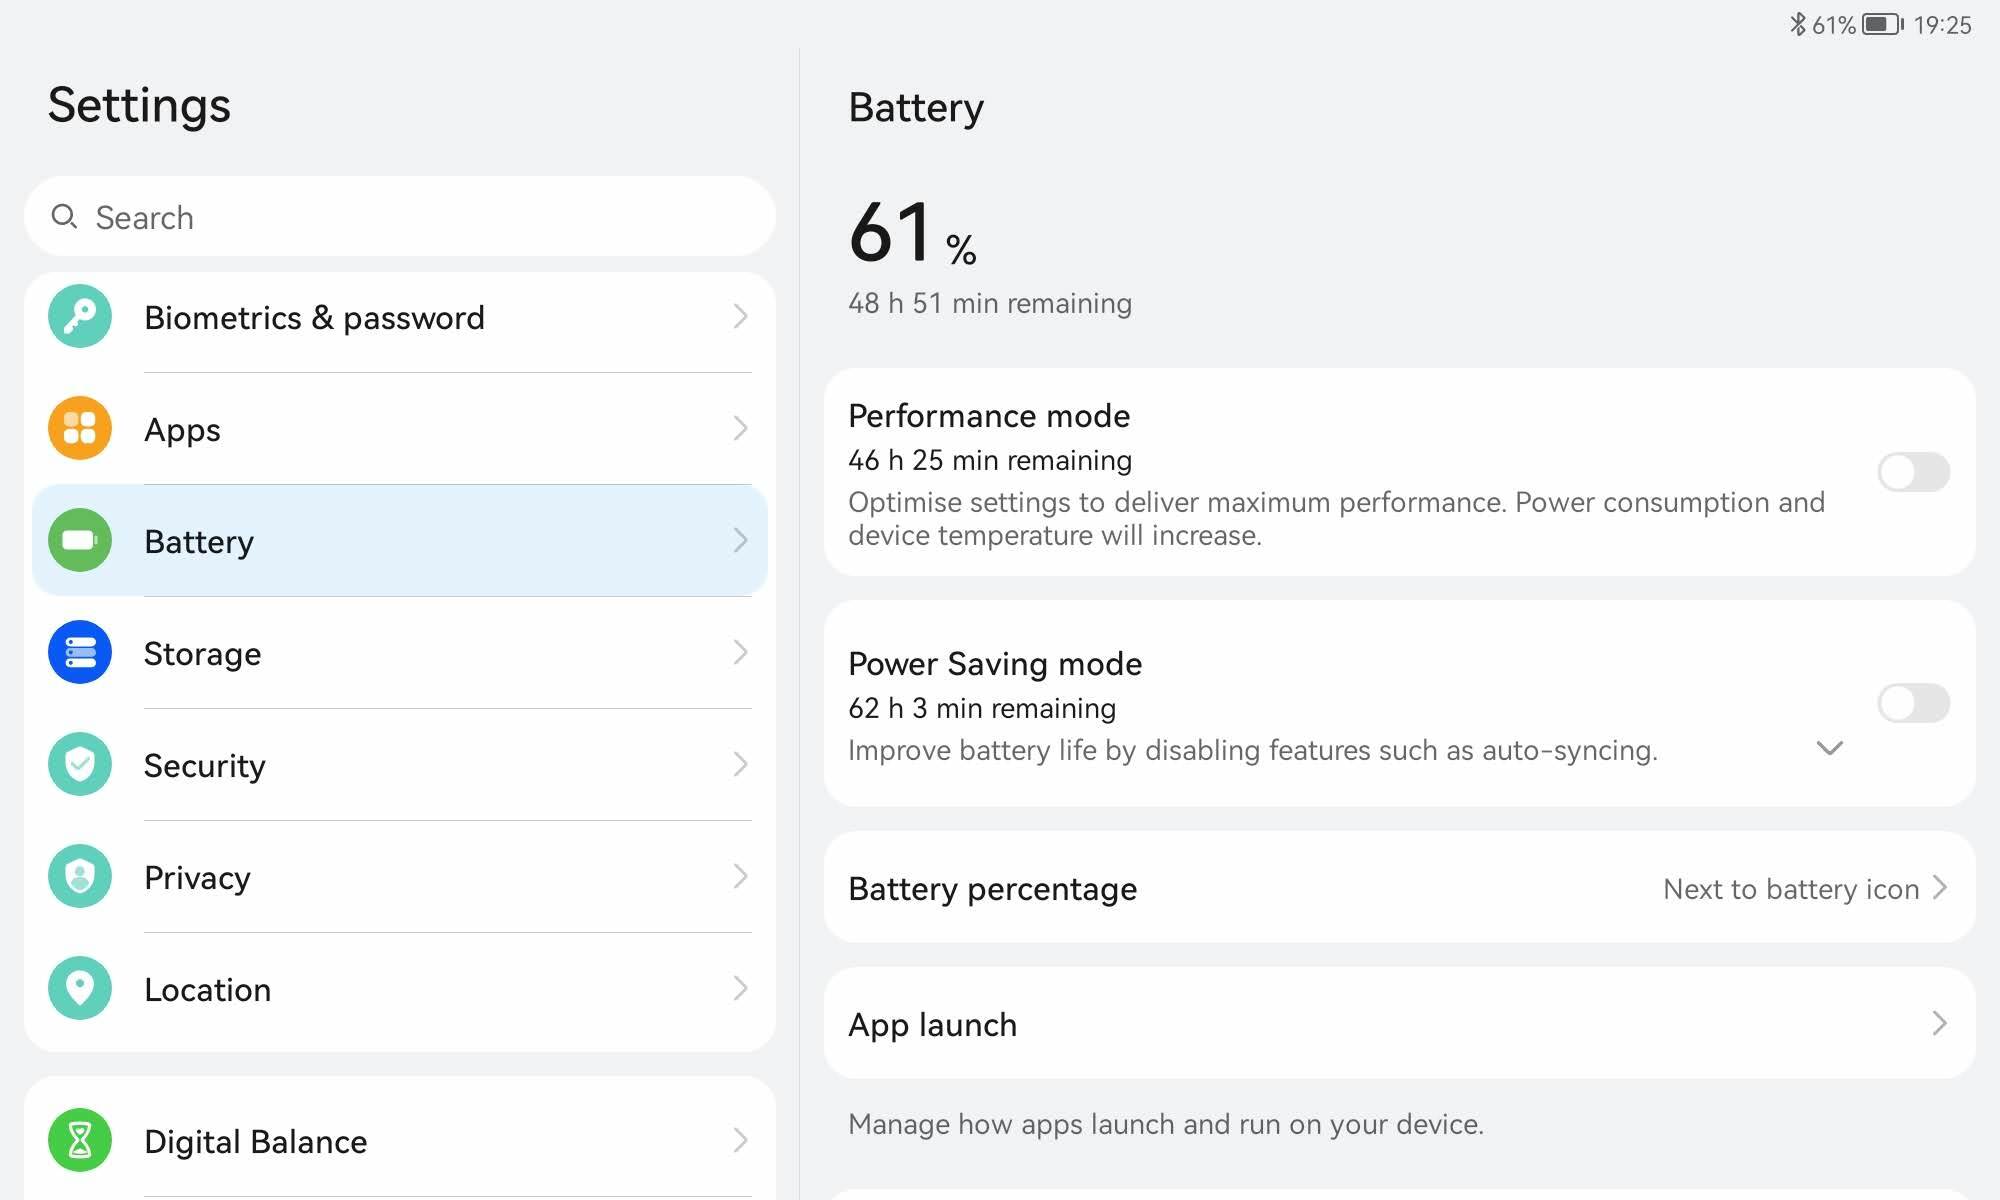Open the Storage settings entry
The image size is (2000, 1200).
click(x=400, y=653)
